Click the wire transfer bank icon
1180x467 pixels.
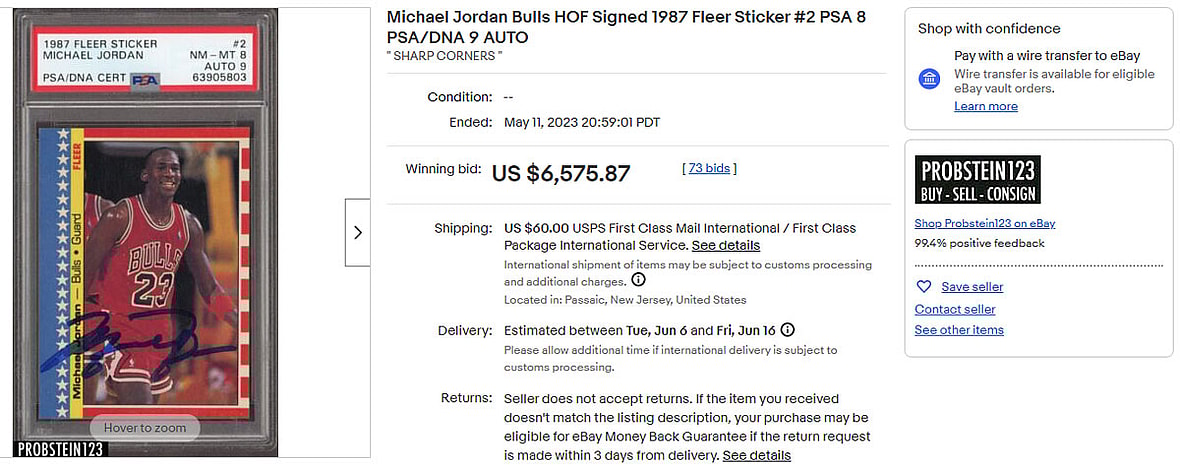(x=930, y=79)
